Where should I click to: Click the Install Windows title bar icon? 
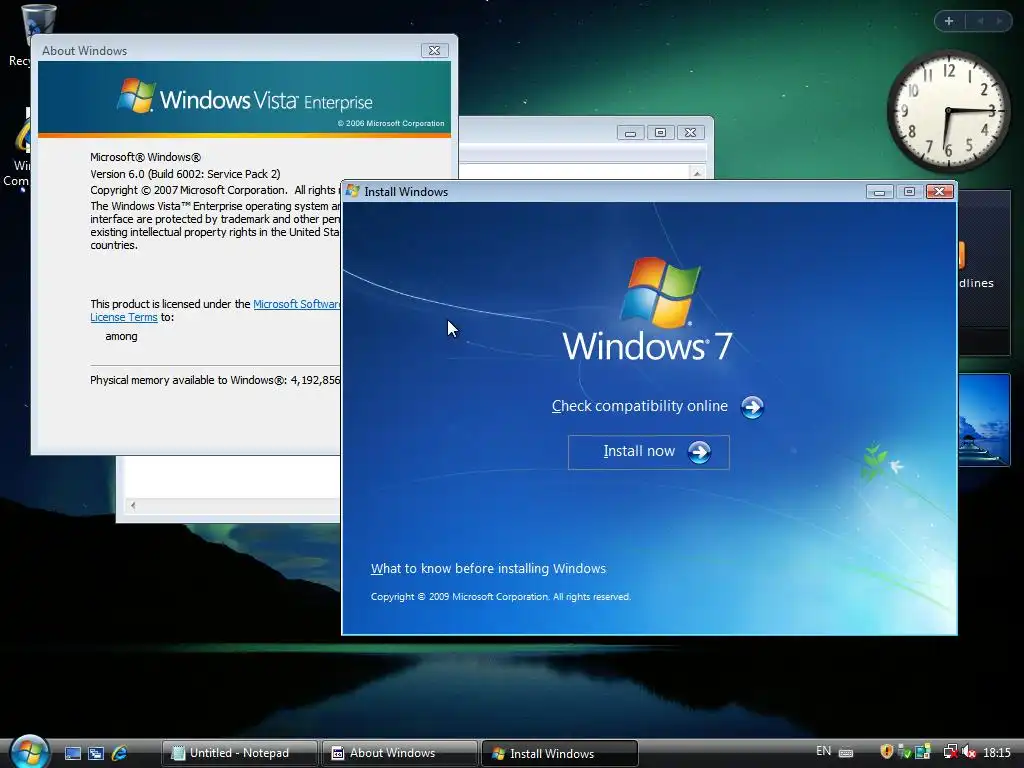point(353,191)
